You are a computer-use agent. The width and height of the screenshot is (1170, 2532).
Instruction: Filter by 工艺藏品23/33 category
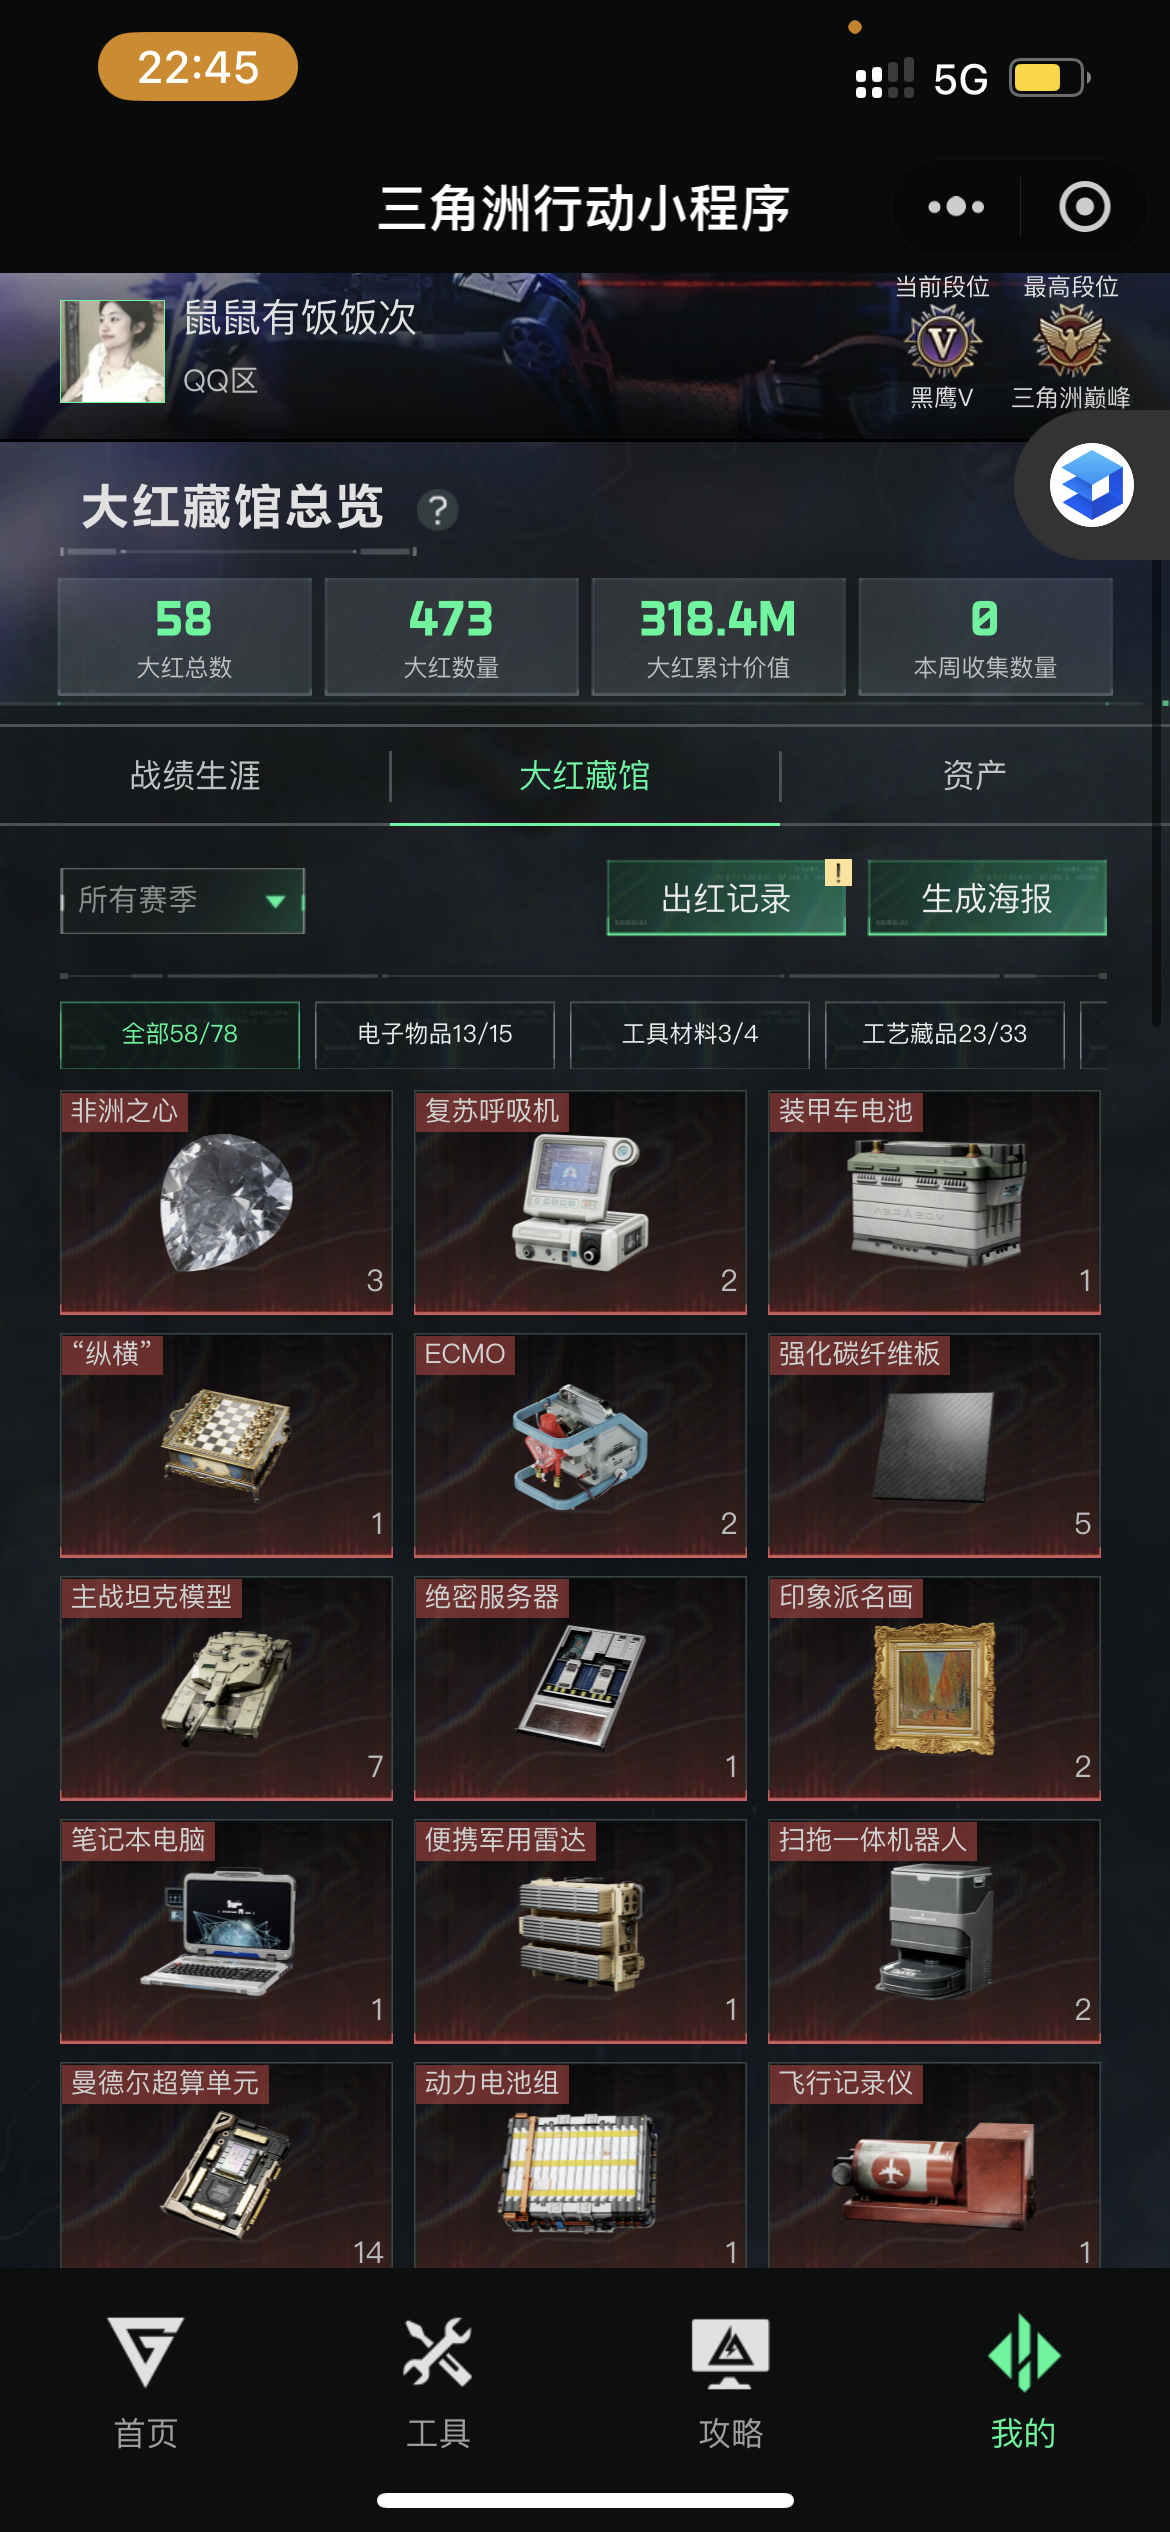point(945,1034)
